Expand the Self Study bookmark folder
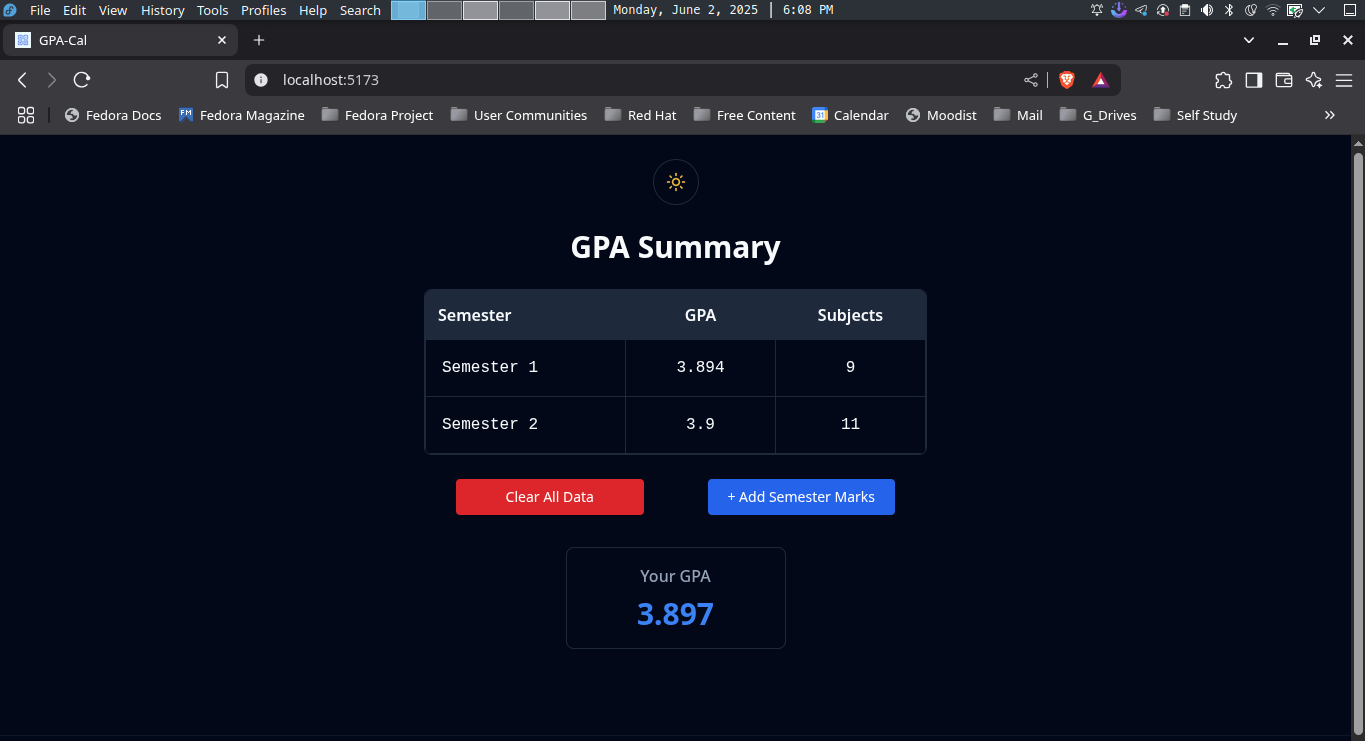This screenshot has width=1365, height=741. (x=1195, y=115)
